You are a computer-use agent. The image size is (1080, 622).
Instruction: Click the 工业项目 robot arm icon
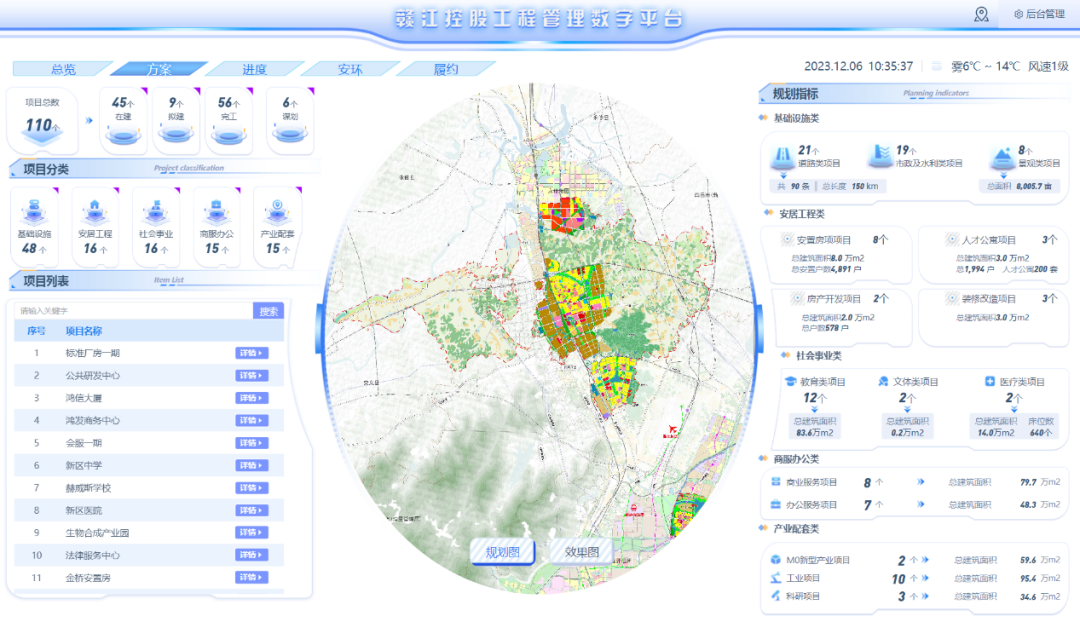(x=776, y=578)
